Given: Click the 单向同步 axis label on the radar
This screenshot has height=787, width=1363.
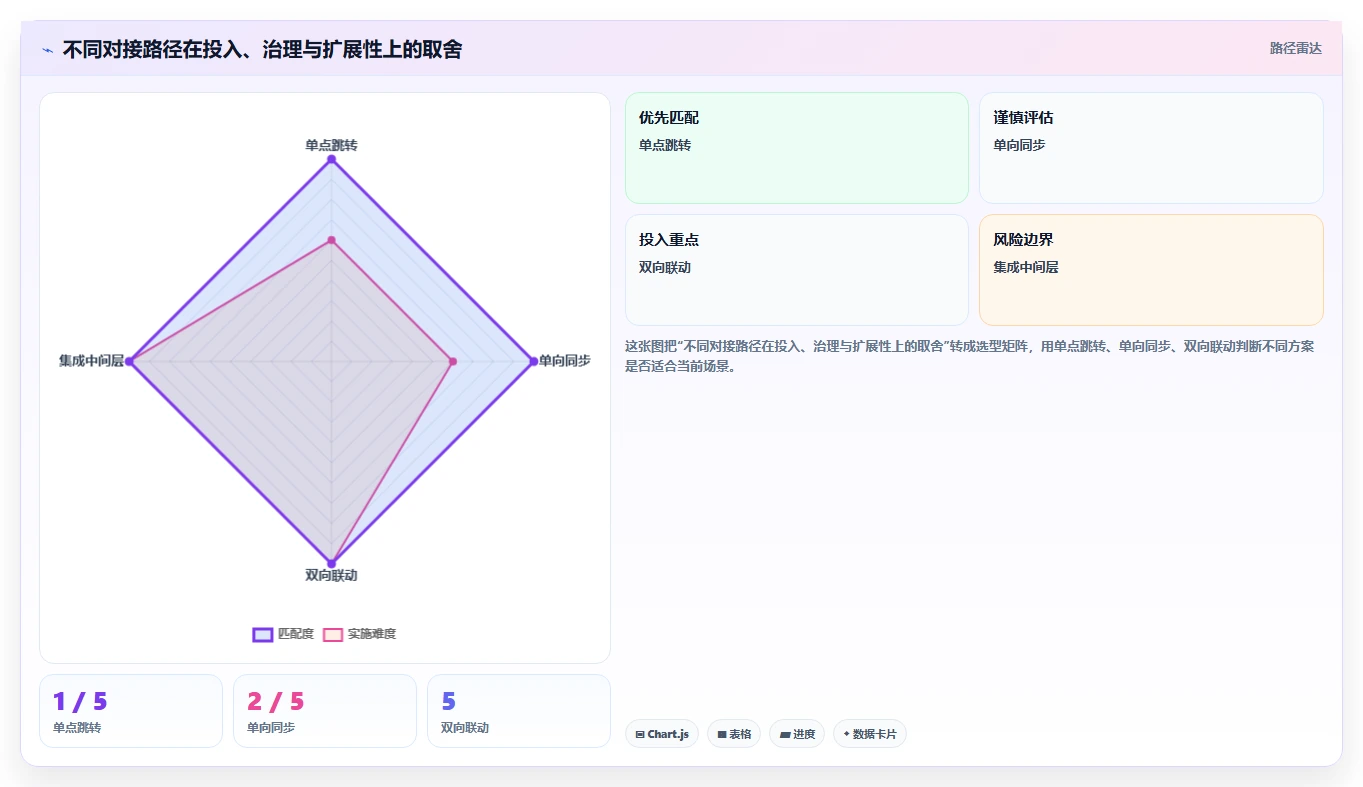Looking at the screenshot, I should click(x=564, y=361).
